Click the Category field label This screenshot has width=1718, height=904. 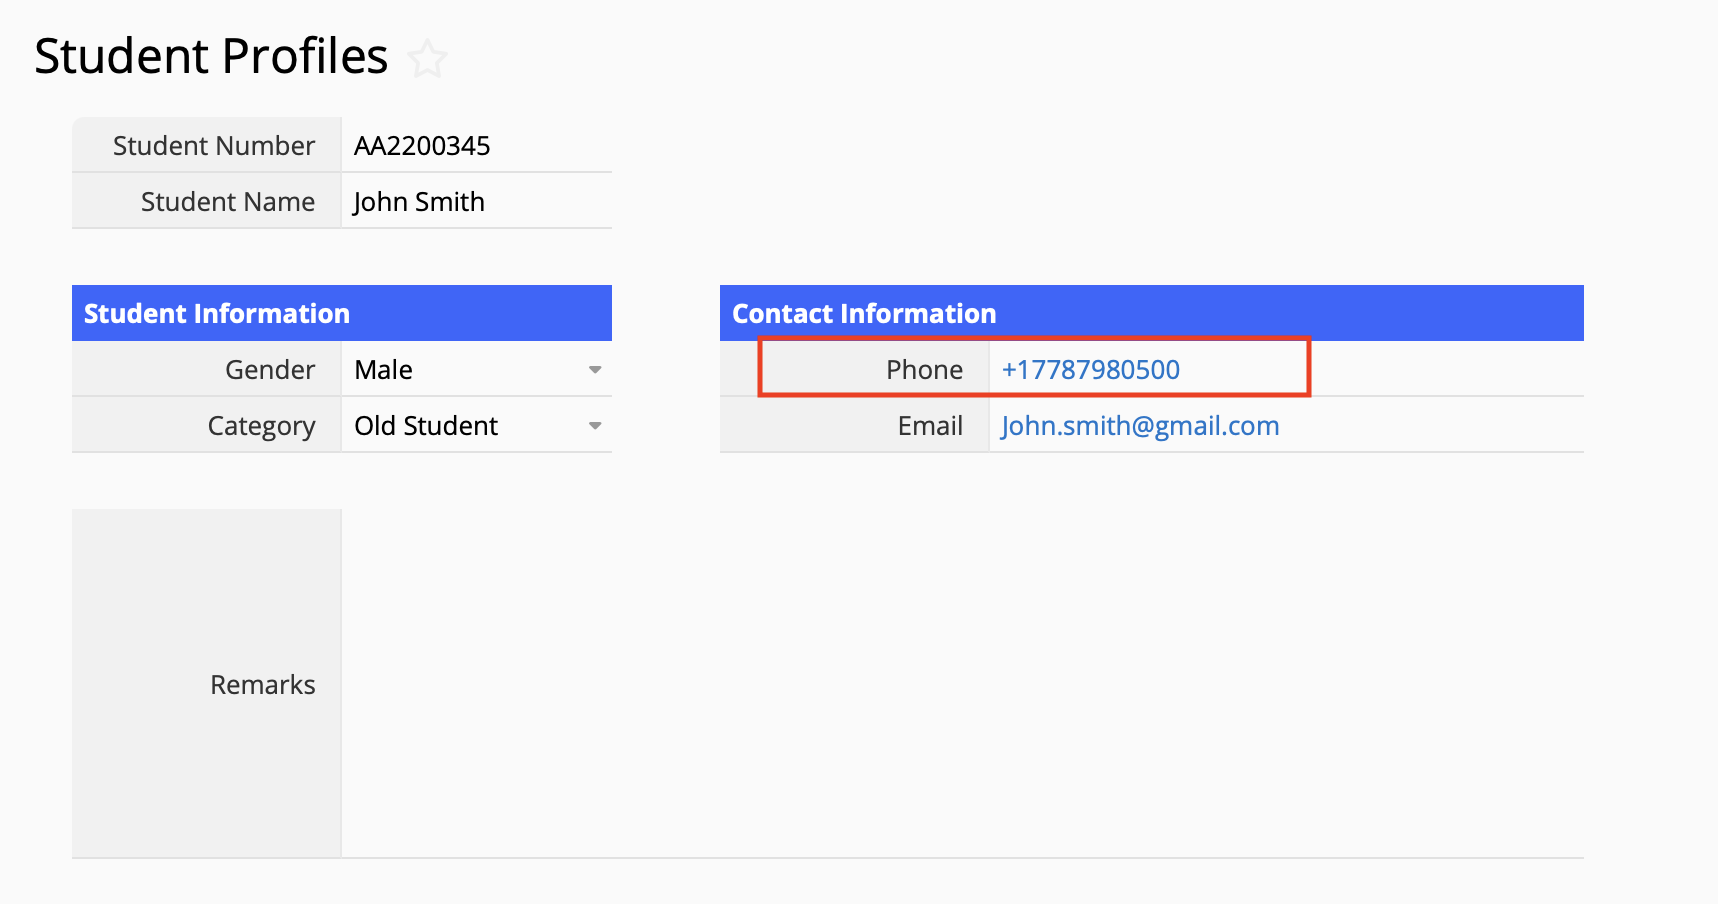[x=261, y=426]
